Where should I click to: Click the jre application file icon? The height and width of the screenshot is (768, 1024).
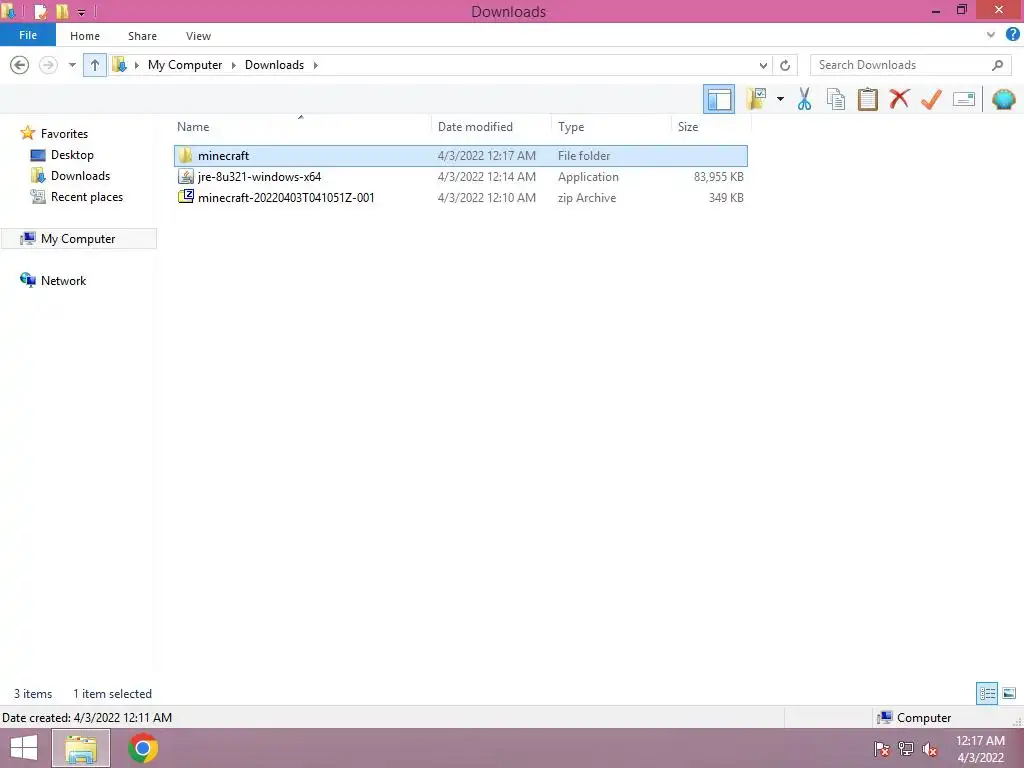pyautogui.click(x=185, y=176)
